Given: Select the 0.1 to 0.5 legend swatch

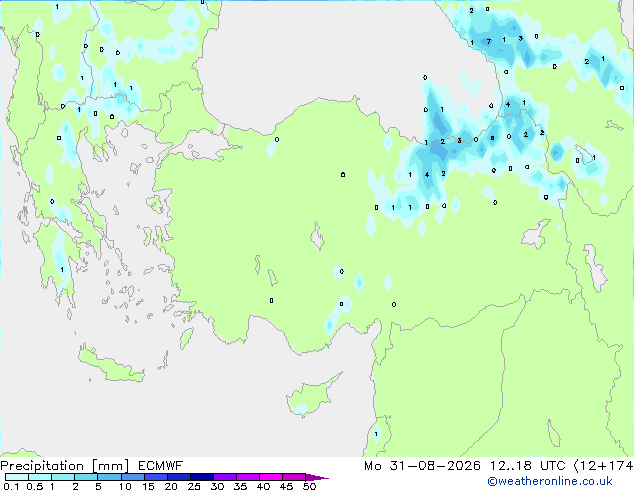Looking at the screenshot, I should point(17,477).
